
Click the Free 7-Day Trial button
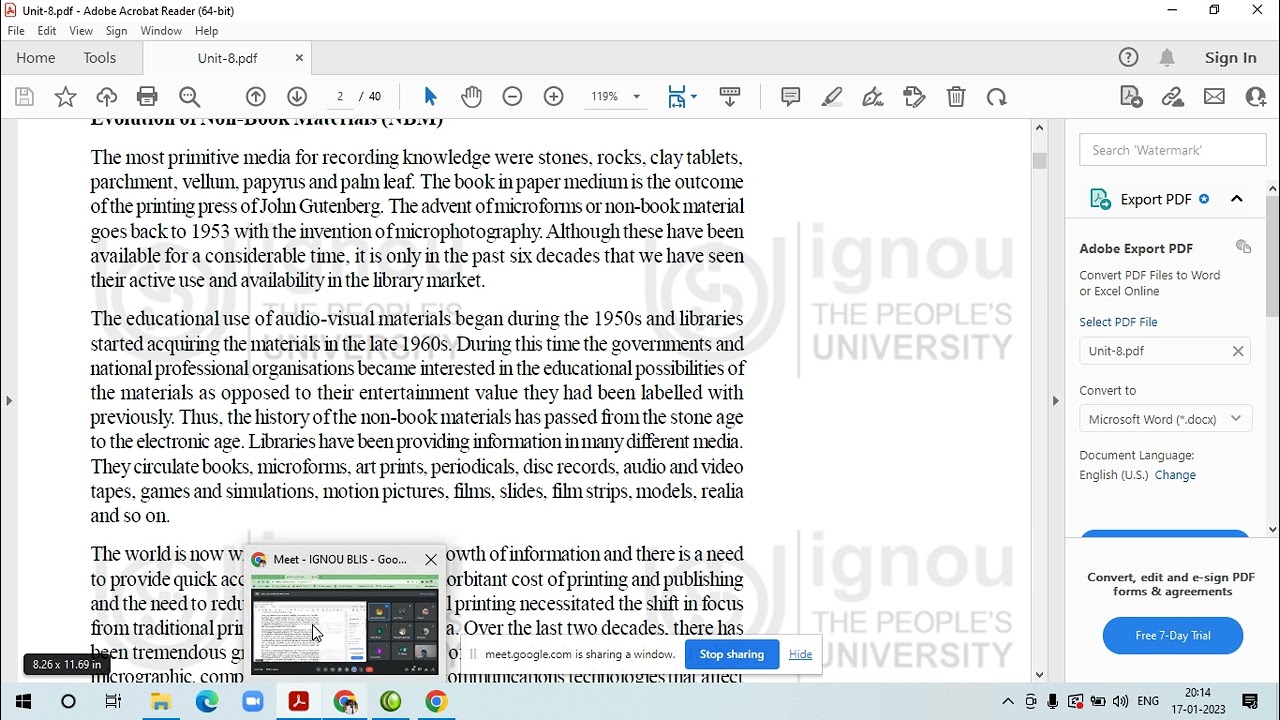coord(1173,635)
